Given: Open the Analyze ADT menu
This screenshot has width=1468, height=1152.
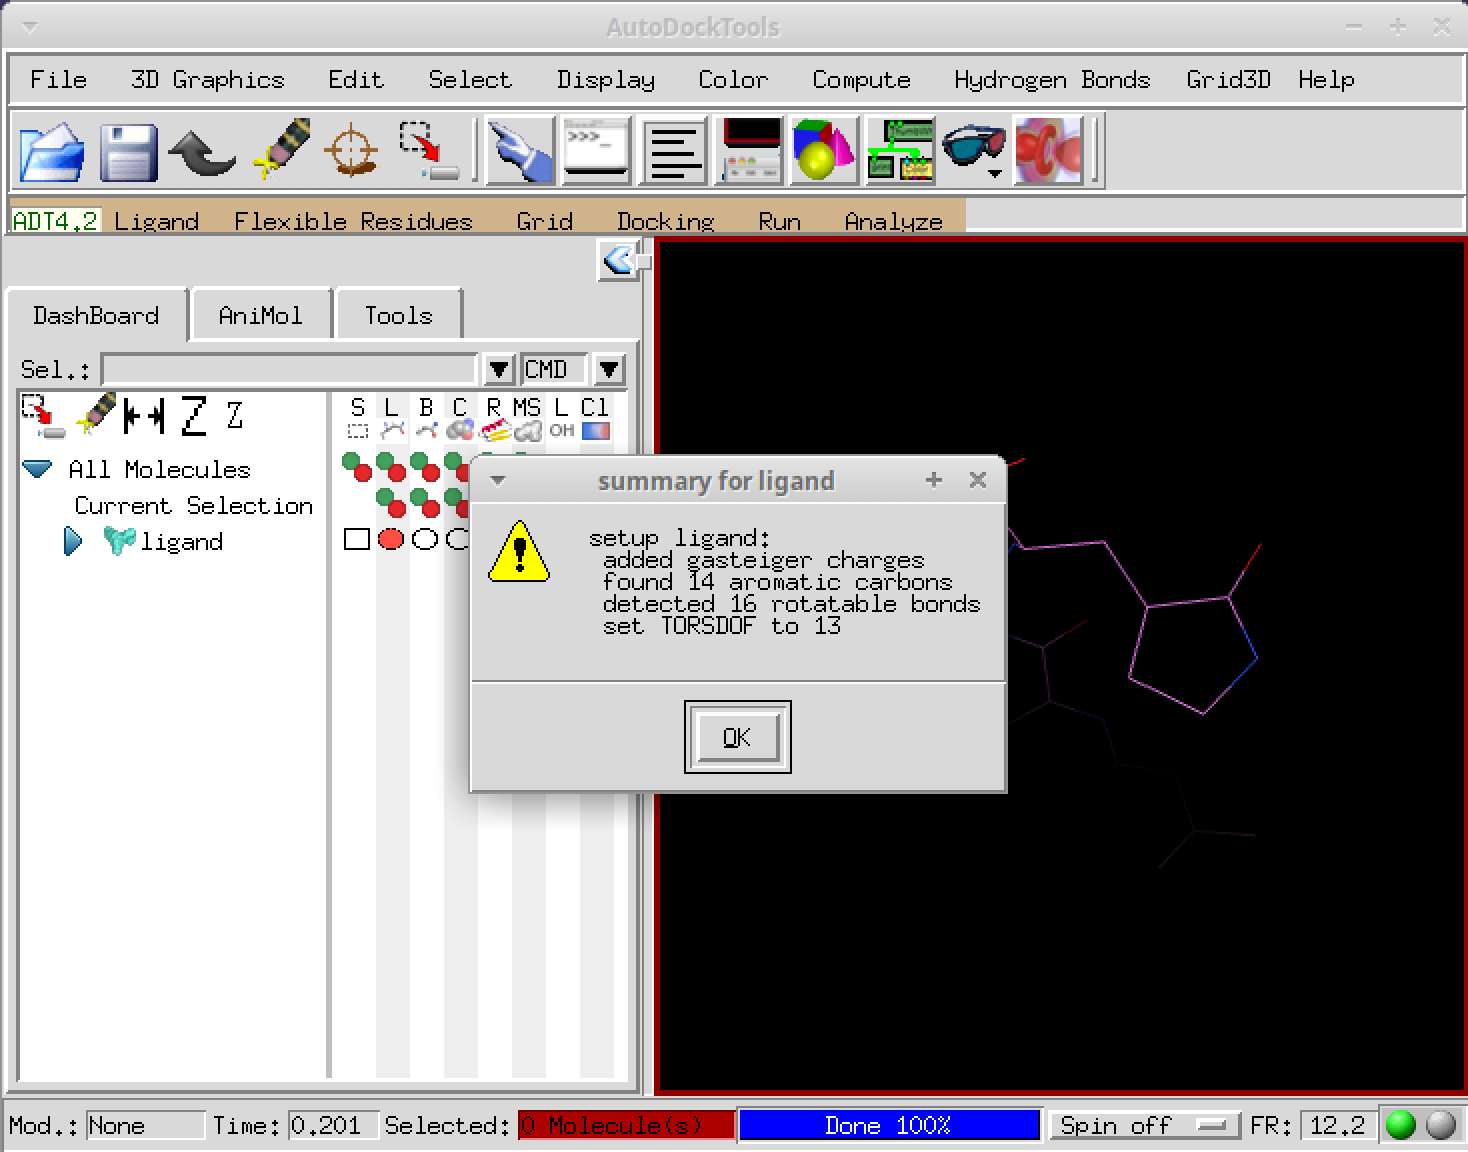Looking at the screenshot, I should click(x=894, y=221).
